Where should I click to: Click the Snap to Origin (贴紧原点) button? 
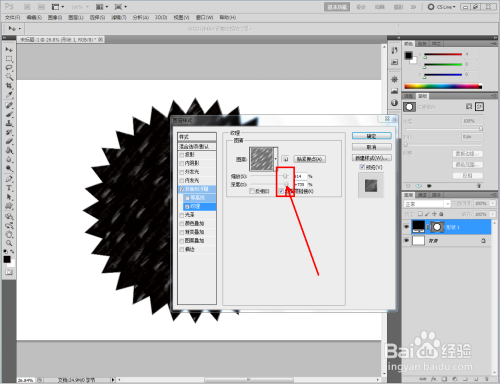coord(309,159)
